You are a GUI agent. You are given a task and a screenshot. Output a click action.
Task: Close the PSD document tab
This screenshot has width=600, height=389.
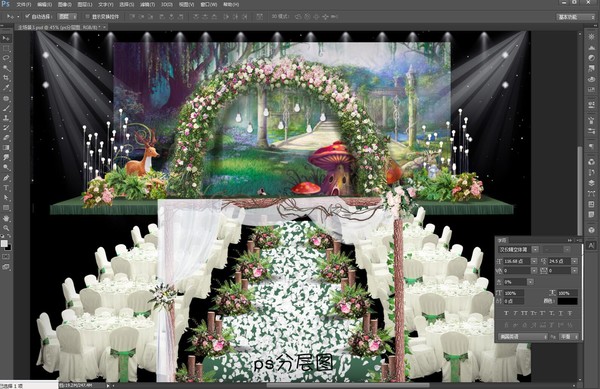click(104, 28)
